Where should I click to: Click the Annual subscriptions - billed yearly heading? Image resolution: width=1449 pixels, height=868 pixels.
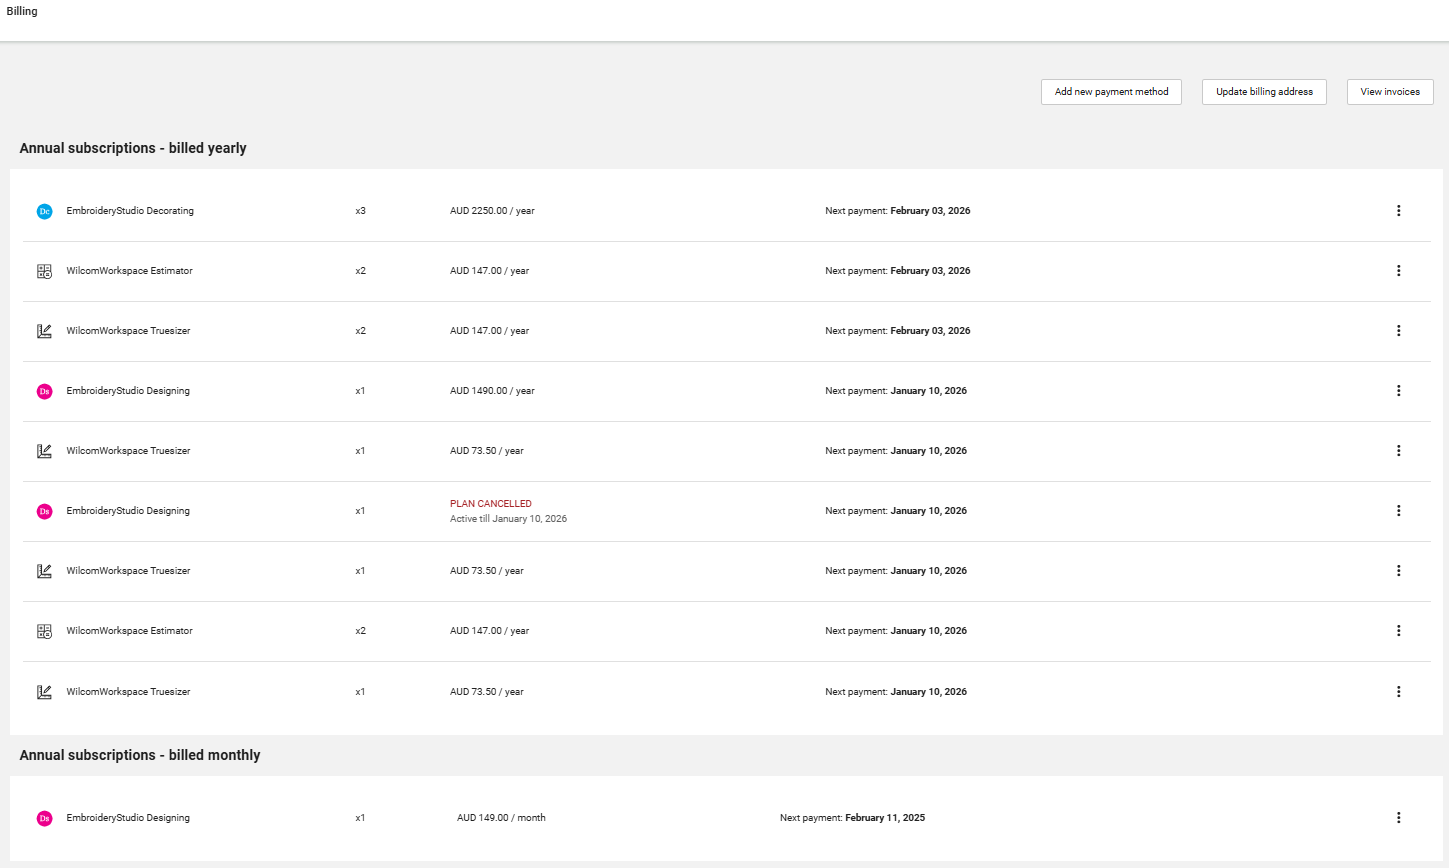click(133, 148)
